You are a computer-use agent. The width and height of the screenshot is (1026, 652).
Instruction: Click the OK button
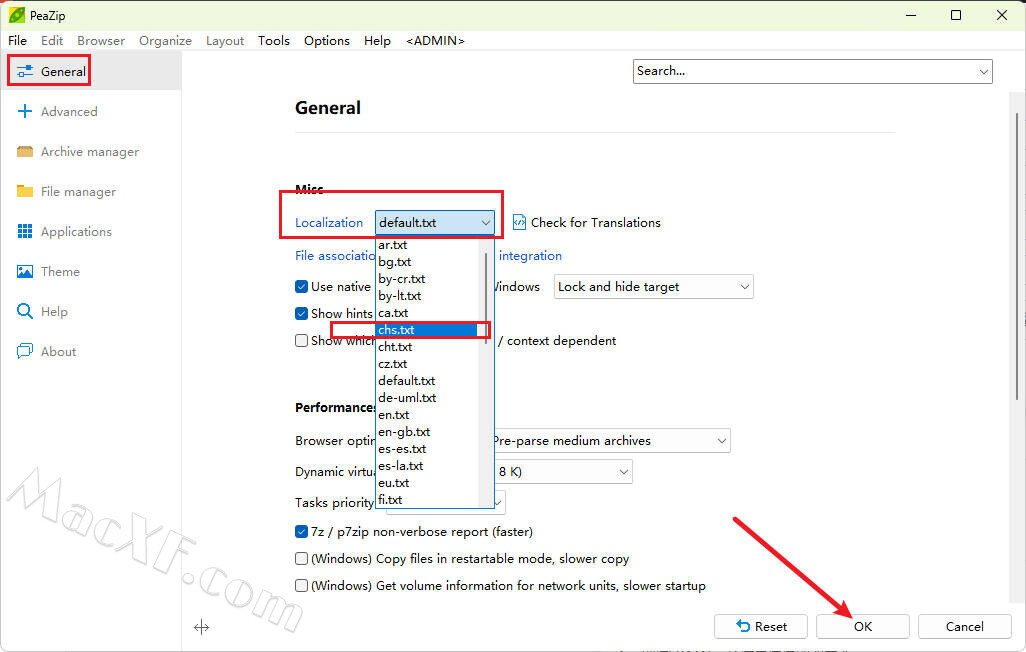click(x=862, y=626)
